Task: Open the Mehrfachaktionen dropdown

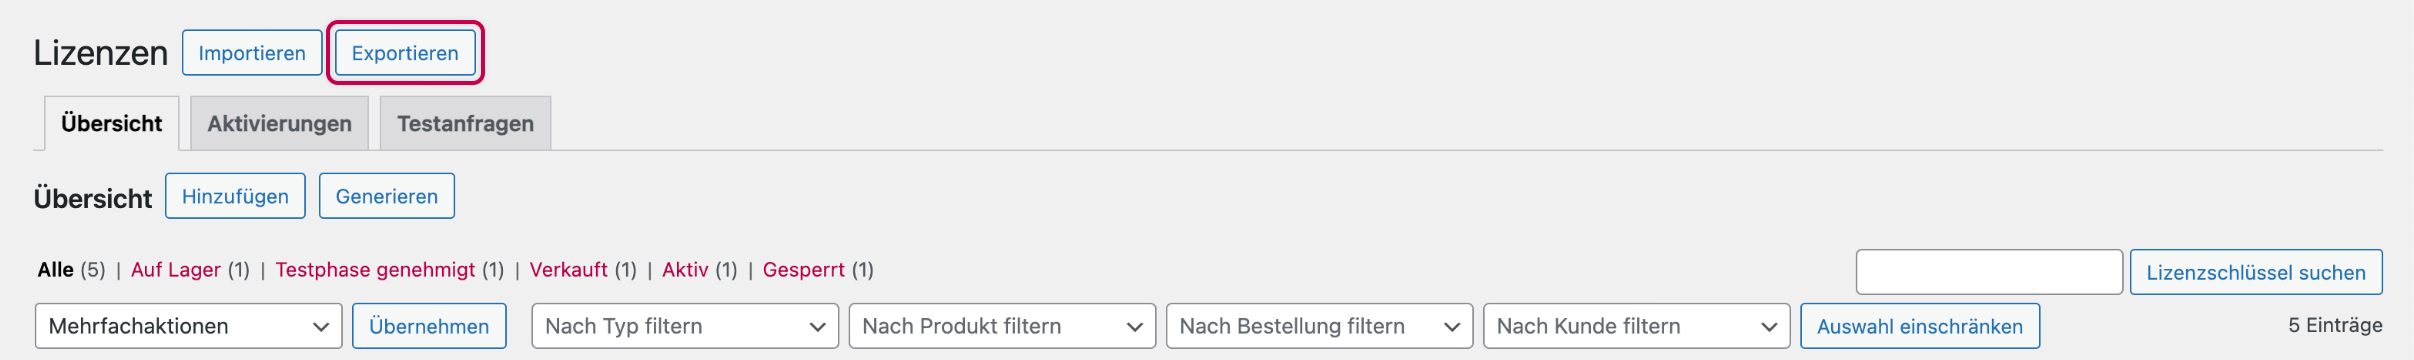Action: point(189,326)
